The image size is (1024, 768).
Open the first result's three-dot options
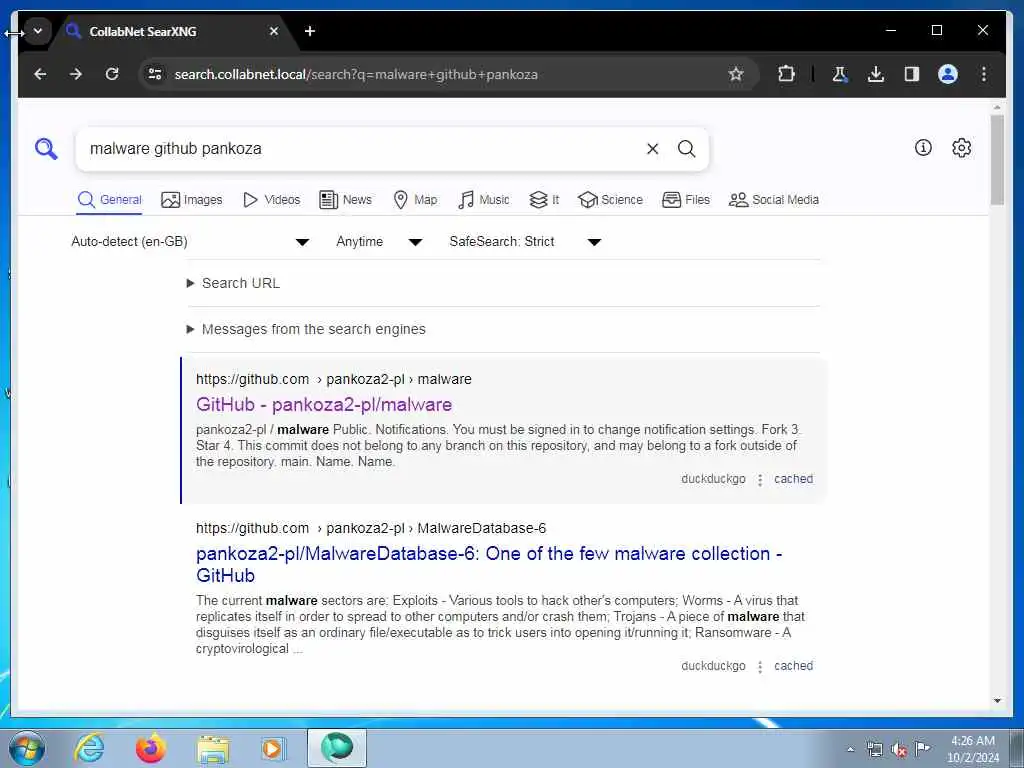coord(760,480)
